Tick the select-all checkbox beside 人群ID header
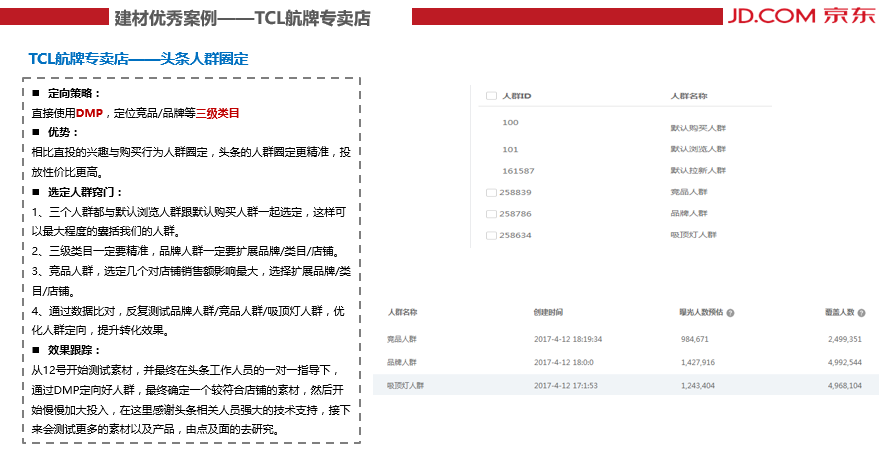 point(491,96)
